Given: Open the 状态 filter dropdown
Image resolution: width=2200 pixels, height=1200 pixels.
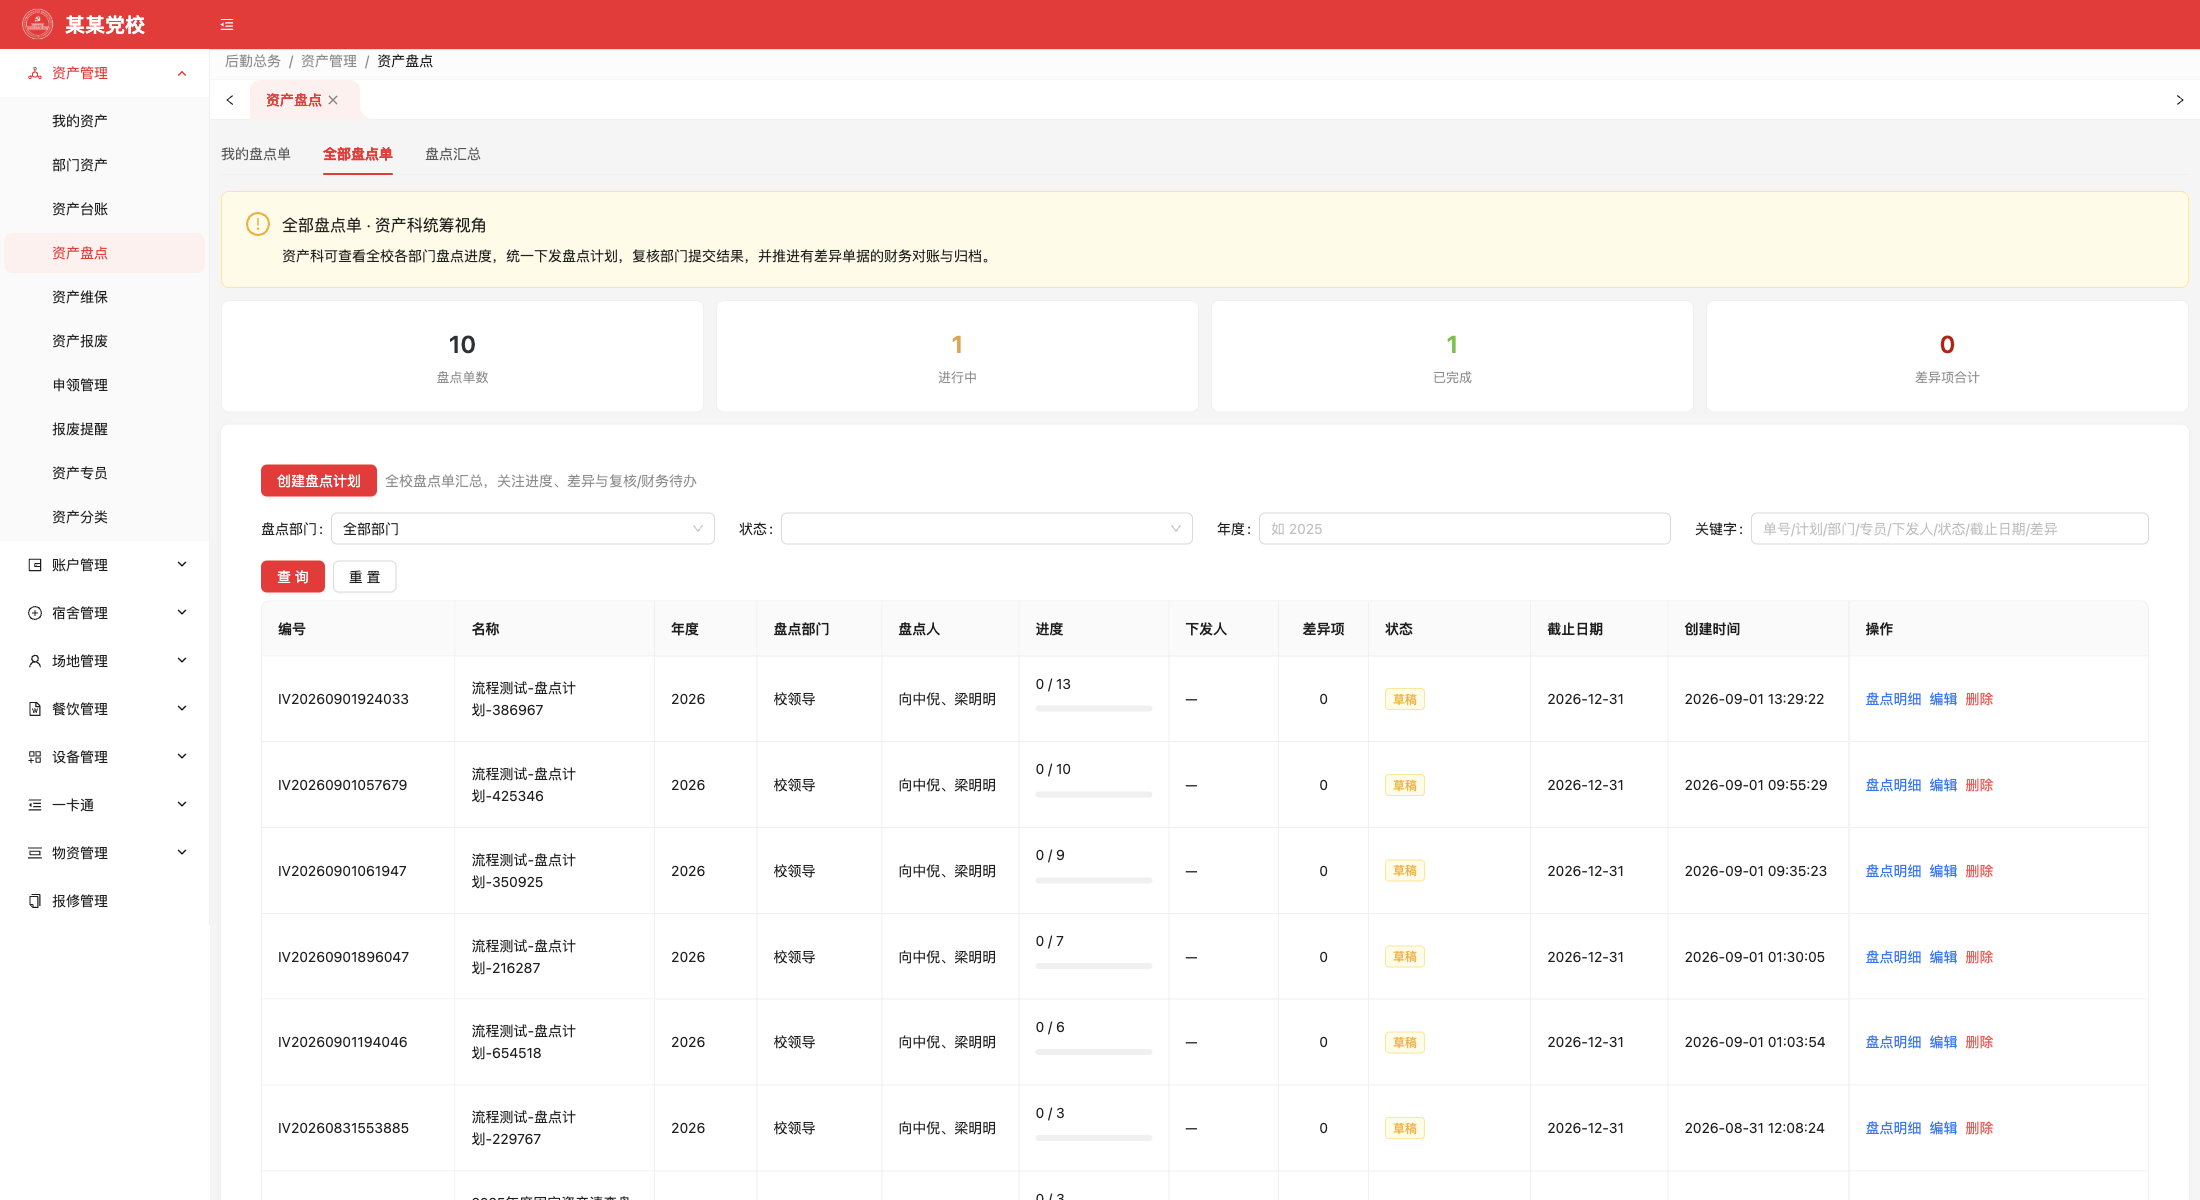Looking at the screenshot, I should [987, 529].
